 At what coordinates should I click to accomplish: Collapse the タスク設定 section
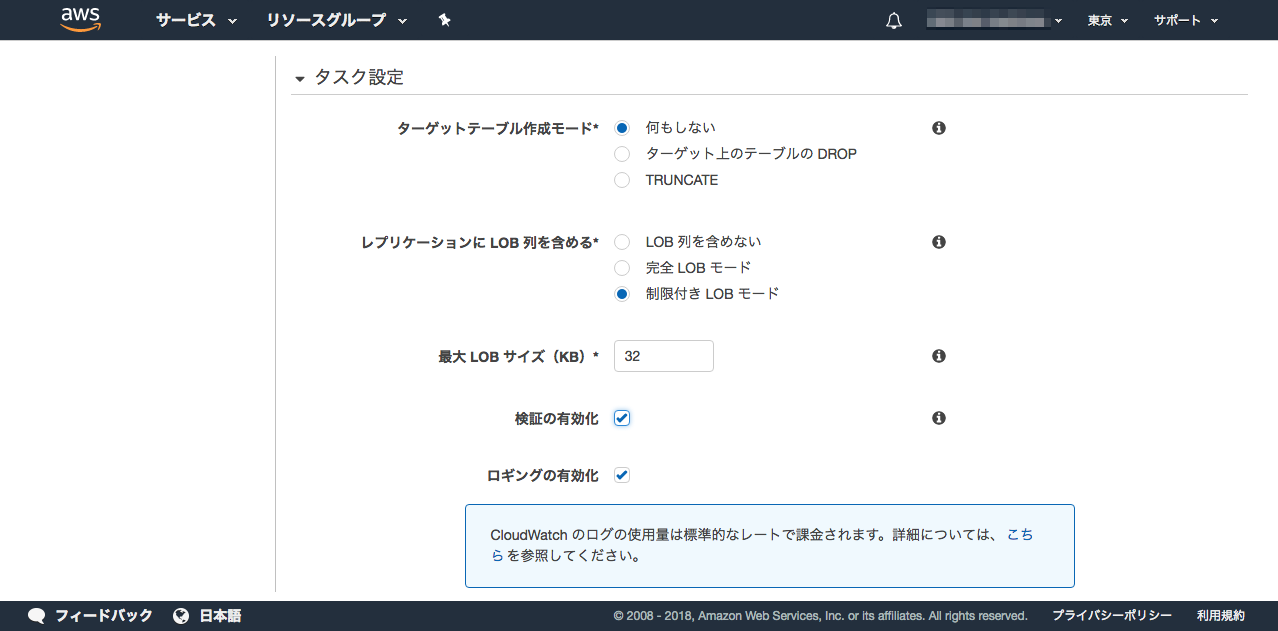coord(299,79)
